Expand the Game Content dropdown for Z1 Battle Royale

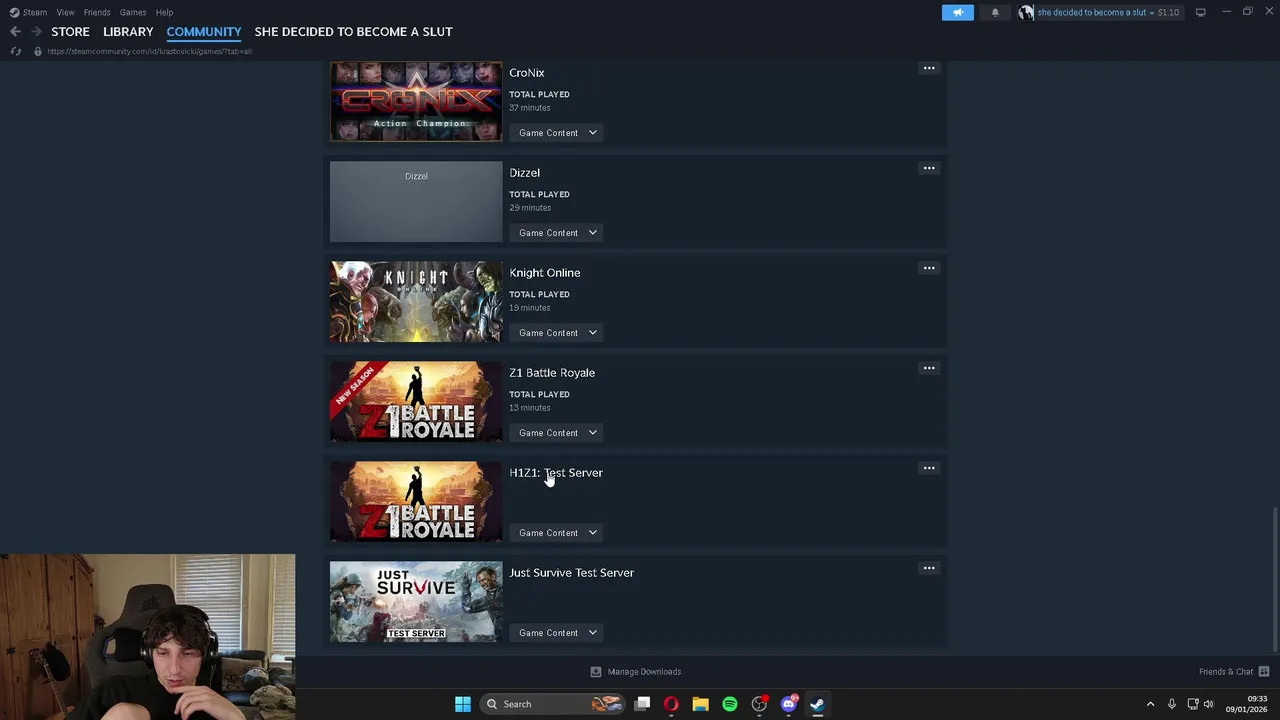point(558,433)
